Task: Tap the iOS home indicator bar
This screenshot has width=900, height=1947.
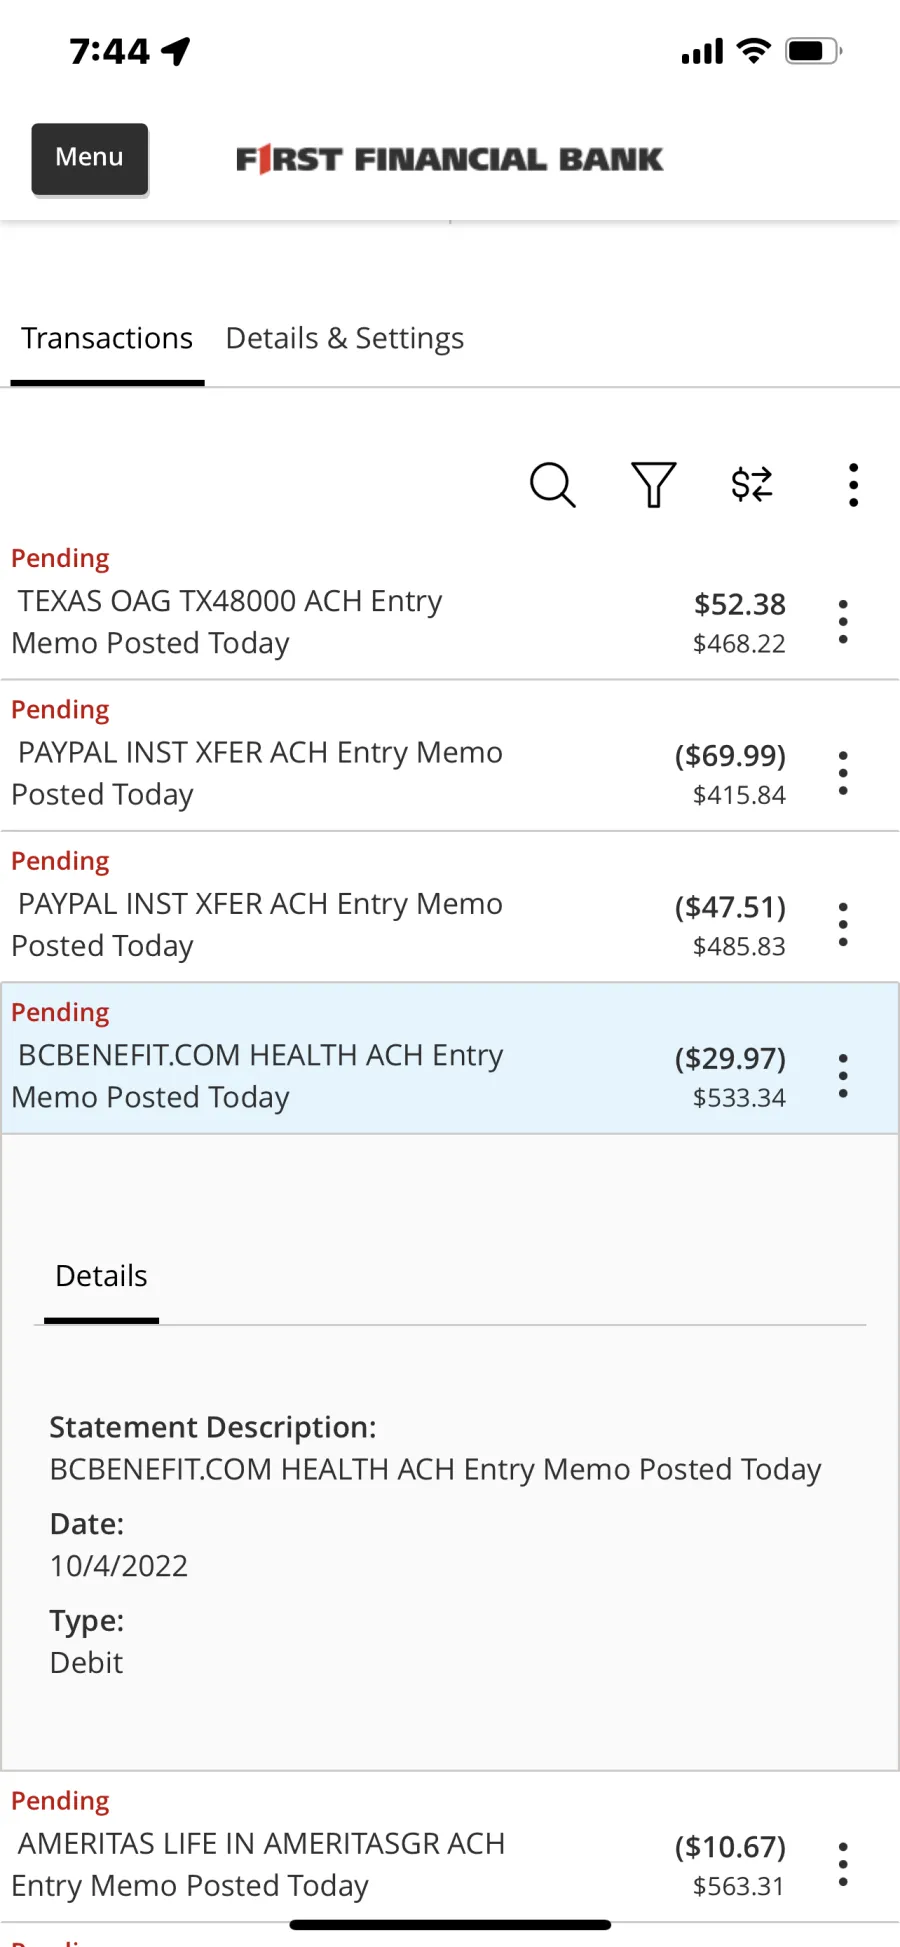Action: [x=450, y=1924]
